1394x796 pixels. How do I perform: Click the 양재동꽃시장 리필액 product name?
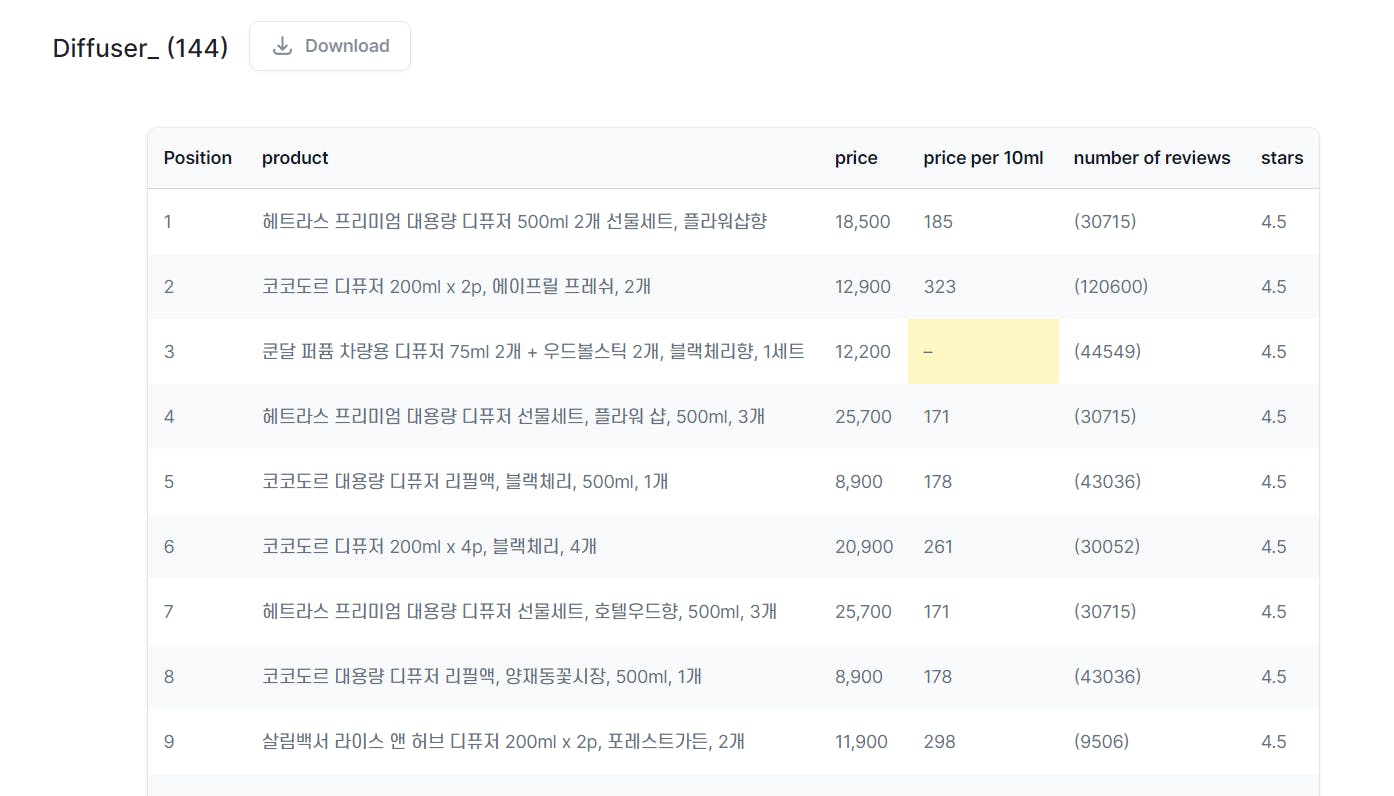pos(481,677)
